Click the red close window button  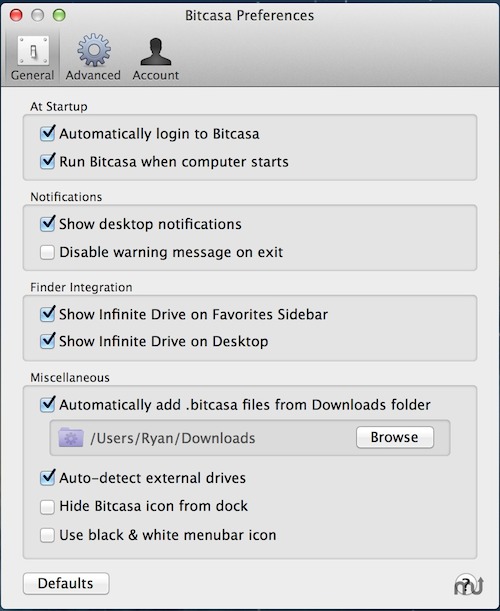pyautogui.click(x=16, y=15)
